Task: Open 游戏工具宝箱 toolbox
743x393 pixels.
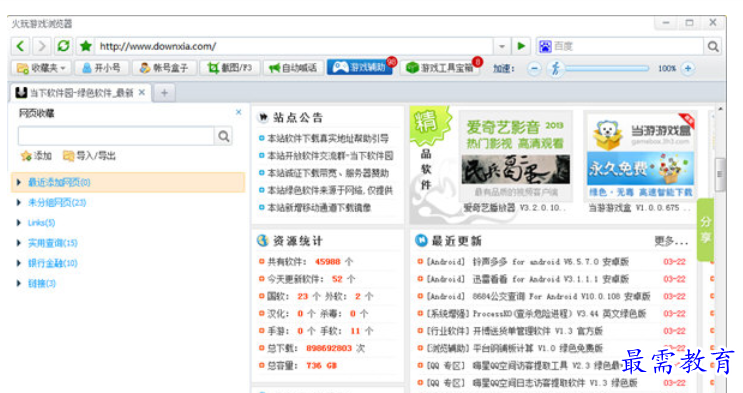Action: (440, 68)
